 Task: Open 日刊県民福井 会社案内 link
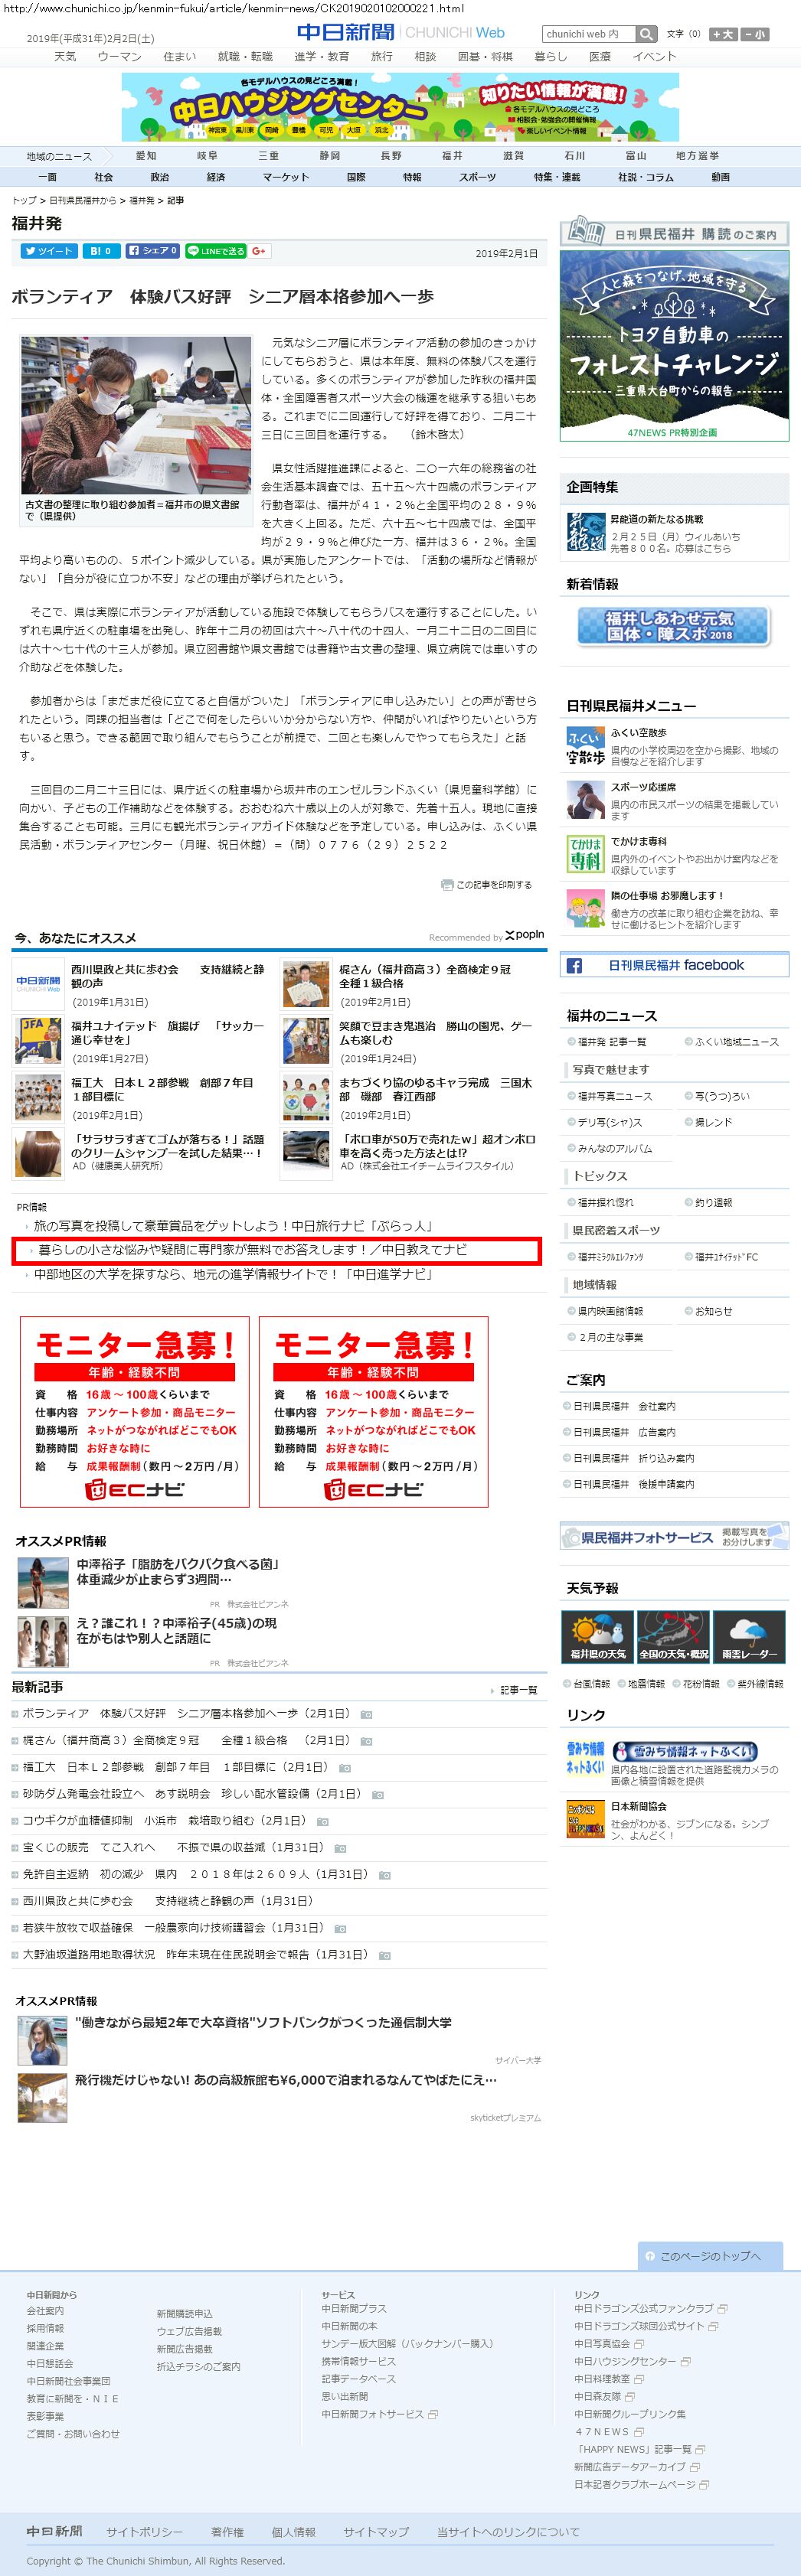pyautogui.click(x=624, y=1406)
